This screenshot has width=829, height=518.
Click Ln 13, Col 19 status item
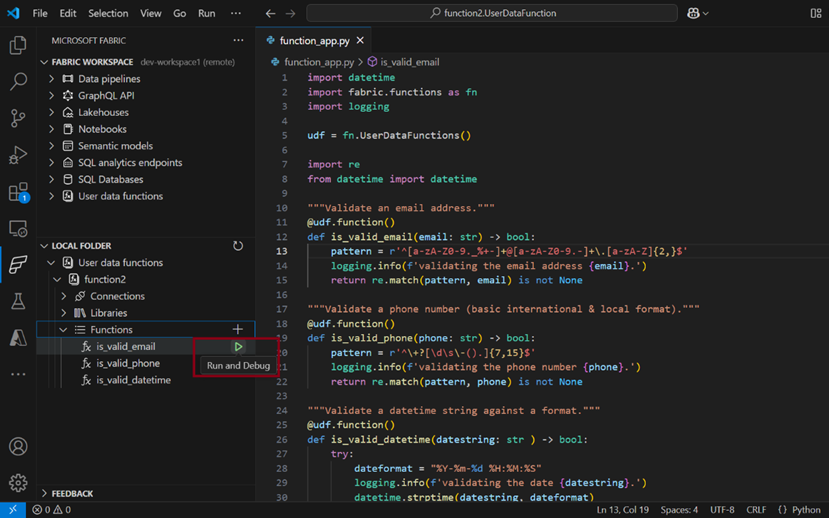click(x=623, y=510)
